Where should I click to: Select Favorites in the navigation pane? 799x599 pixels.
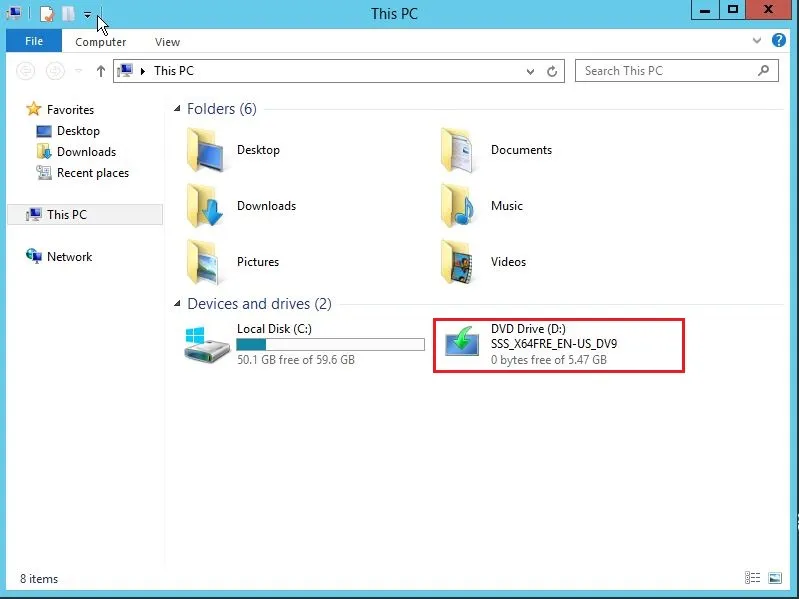pyautogui.click(x=70, y=110)
